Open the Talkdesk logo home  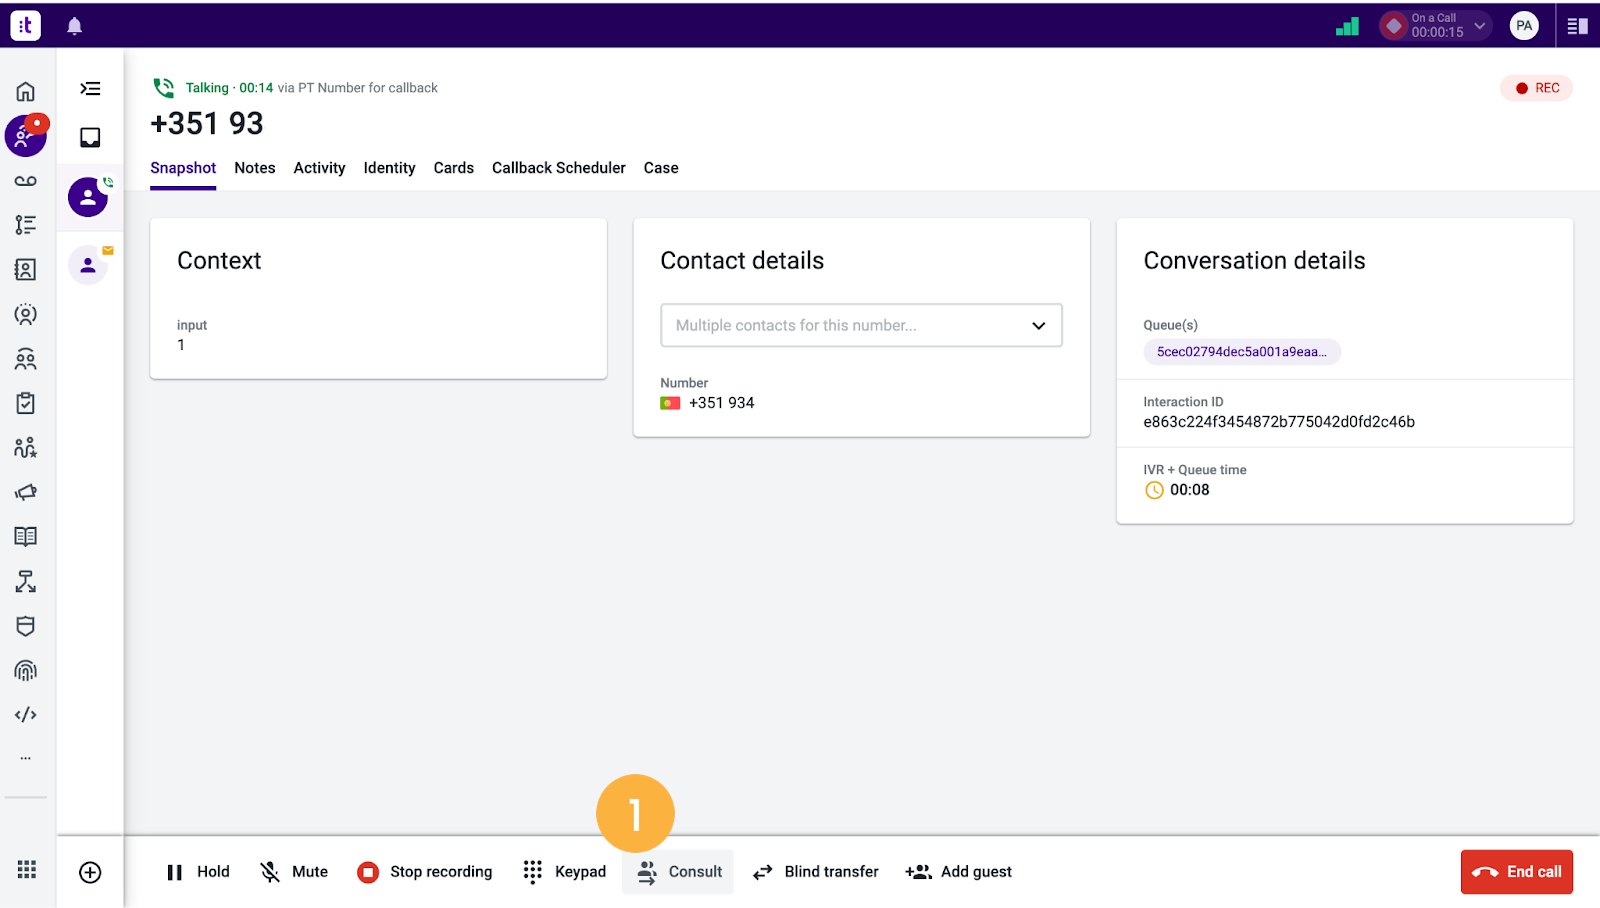click(26, 26)
